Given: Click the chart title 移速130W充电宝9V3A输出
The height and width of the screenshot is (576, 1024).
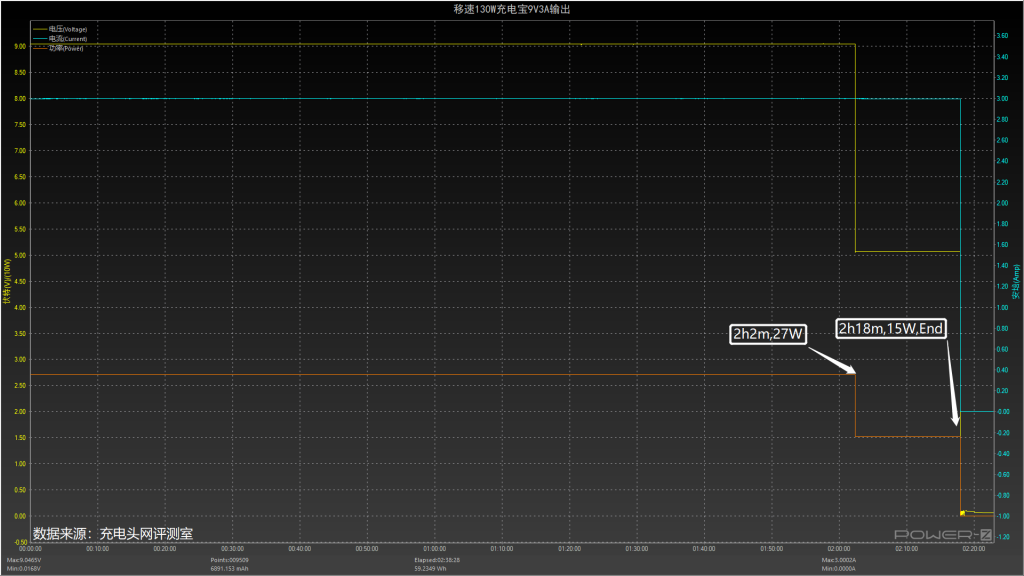Looking at the screenshot, I should (512, 9).
